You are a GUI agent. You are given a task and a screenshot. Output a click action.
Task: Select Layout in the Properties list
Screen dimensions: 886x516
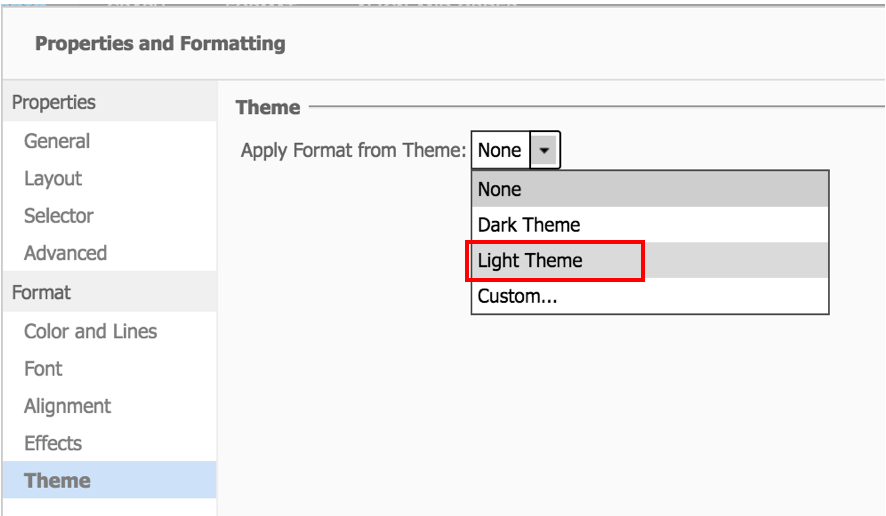click(x=53, y=178)
